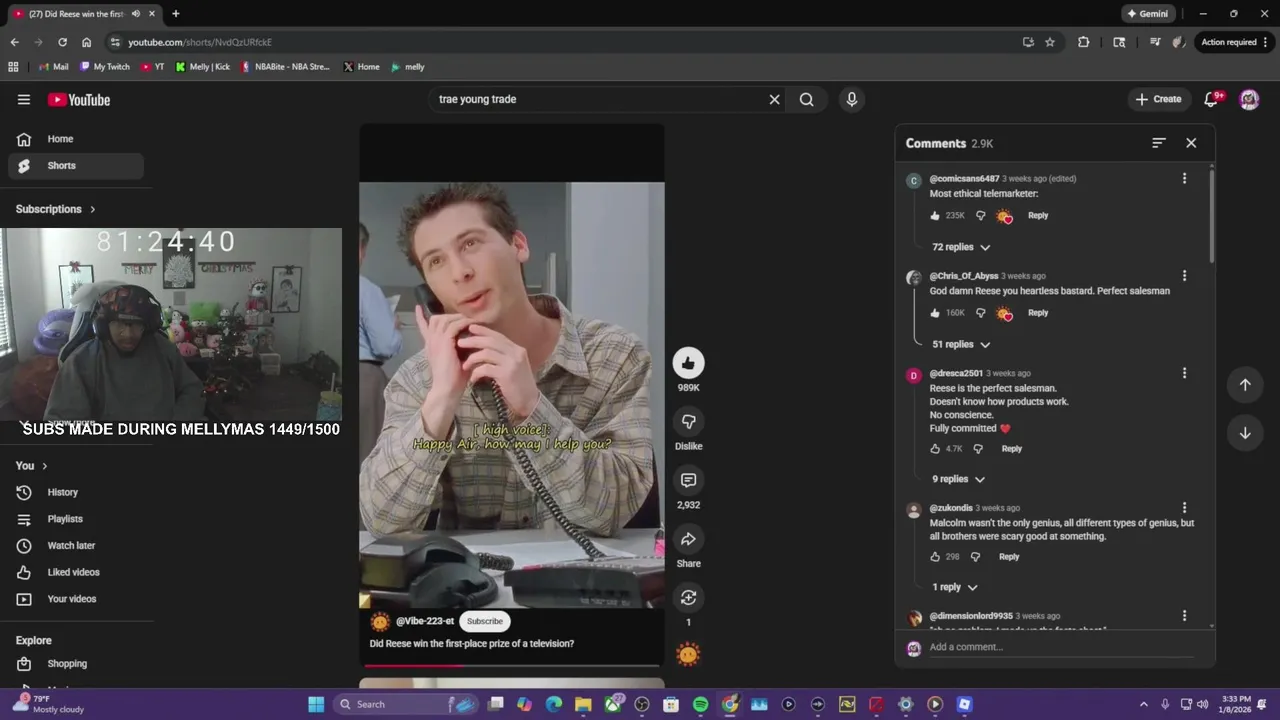This screenshot has height=720, width=1280.
Task: Open Shopping under Explore
Action: [x=76, y=664]
